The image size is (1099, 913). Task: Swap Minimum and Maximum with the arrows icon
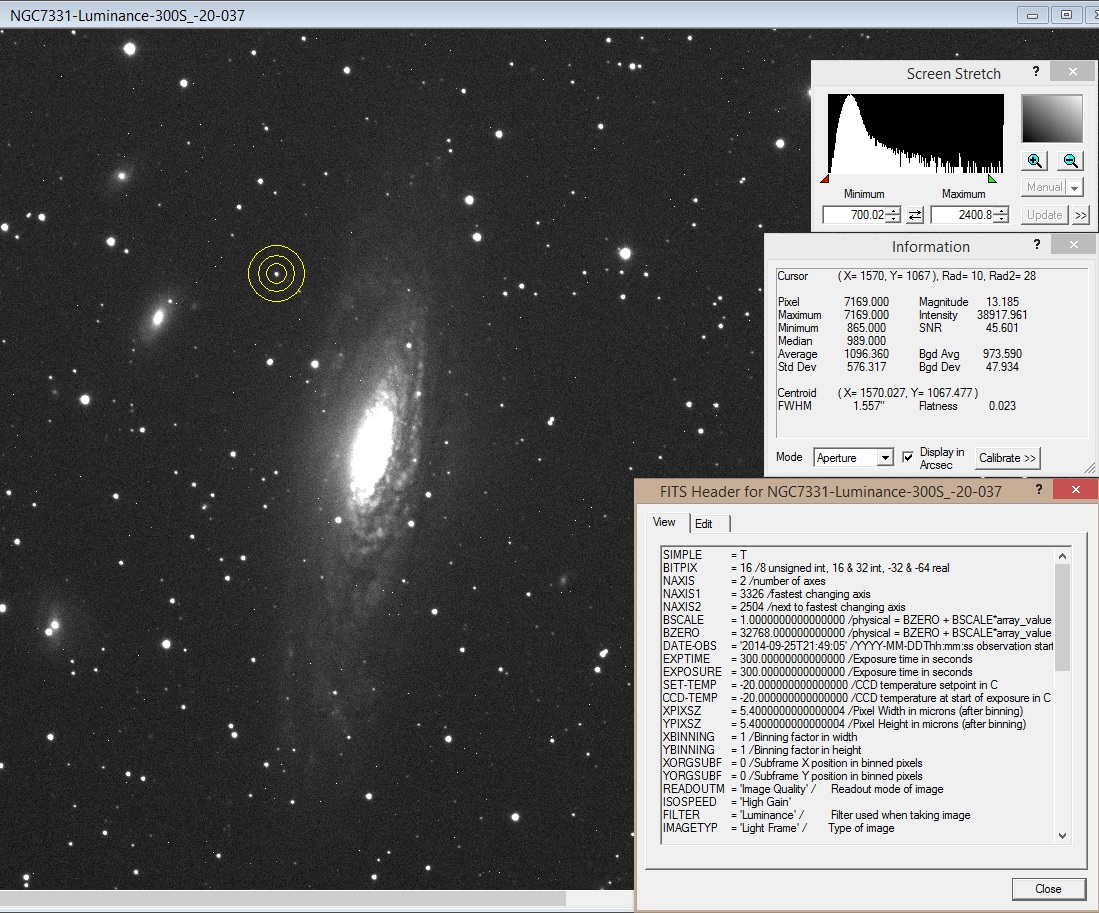click(914, 214)
